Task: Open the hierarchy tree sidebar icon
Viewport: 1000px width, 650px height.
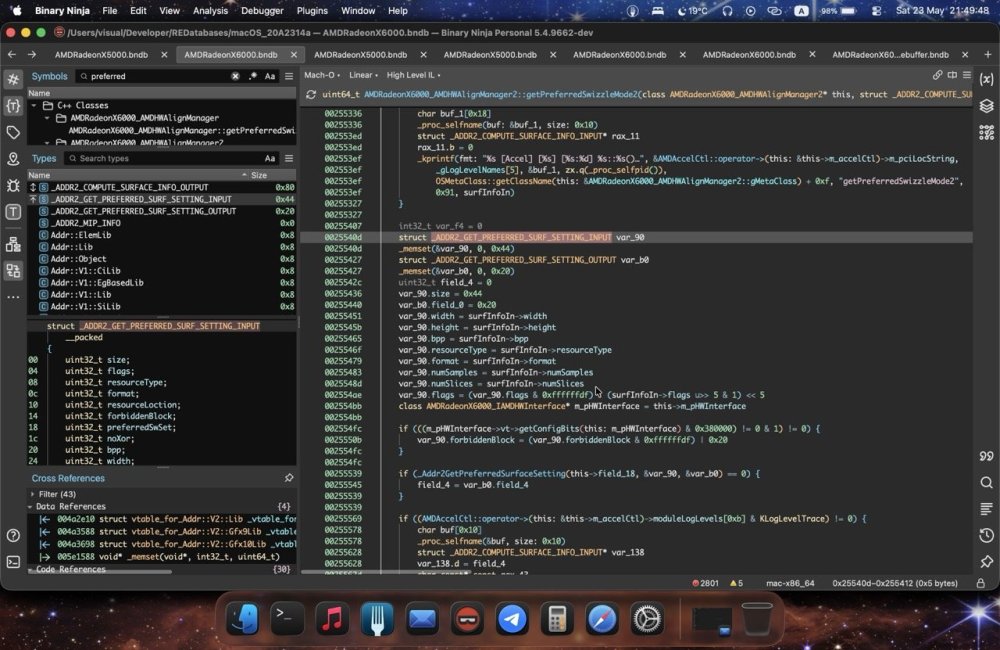Action: (x=13, y=244)
